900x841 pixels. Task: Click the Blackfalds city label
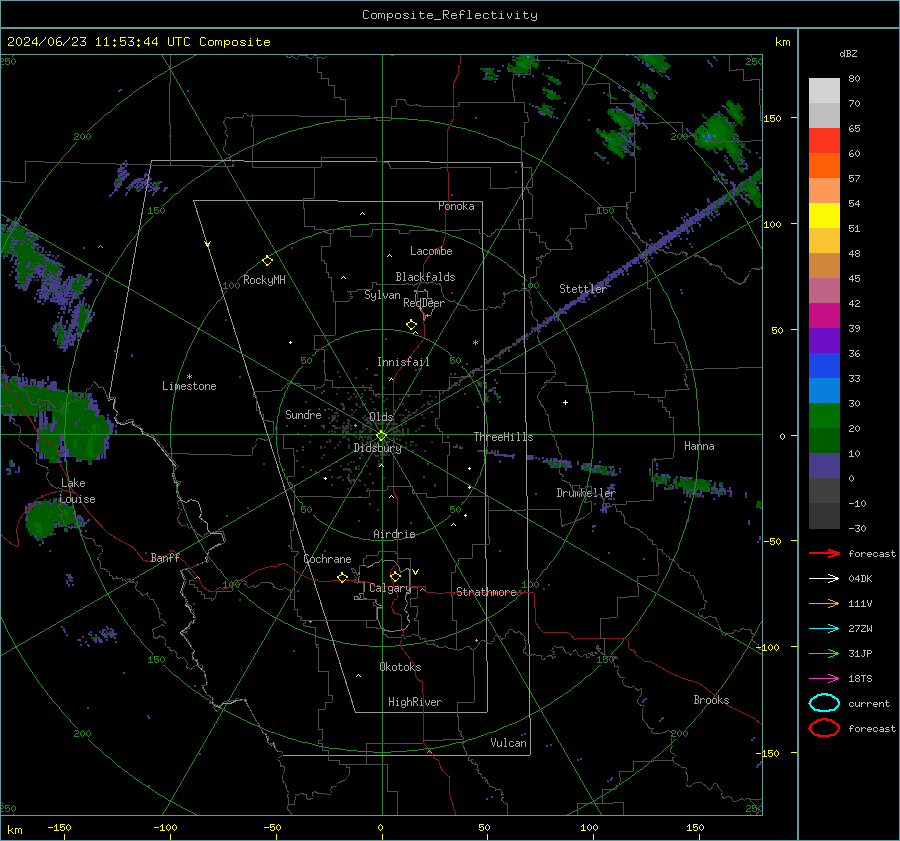click(x=425, y=277)
